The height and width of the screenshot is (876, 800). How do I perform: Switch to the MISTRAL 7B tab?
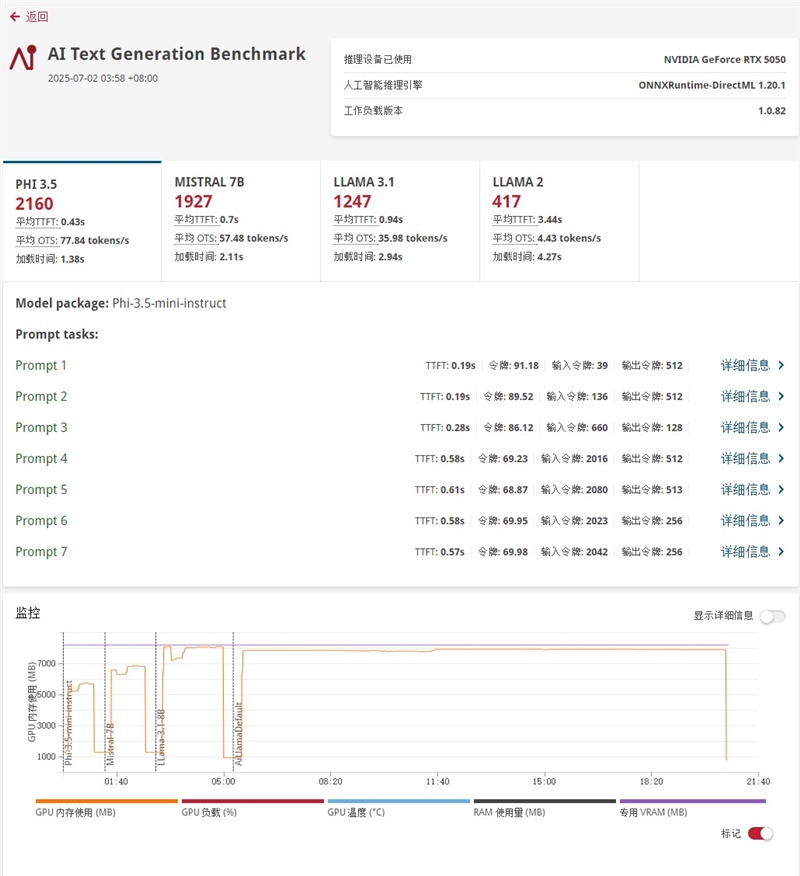point(241,221)
